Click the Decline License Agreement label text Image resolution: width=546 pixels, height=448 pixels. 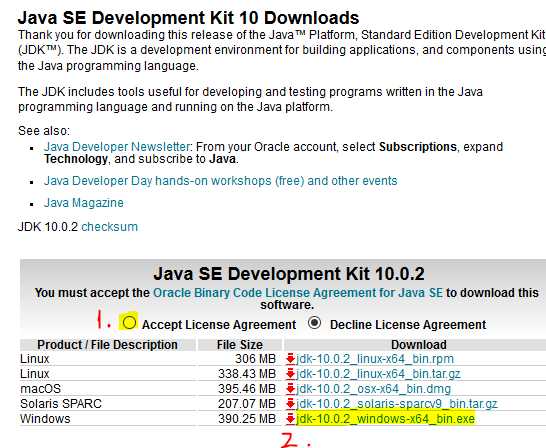tap(408, 325)
